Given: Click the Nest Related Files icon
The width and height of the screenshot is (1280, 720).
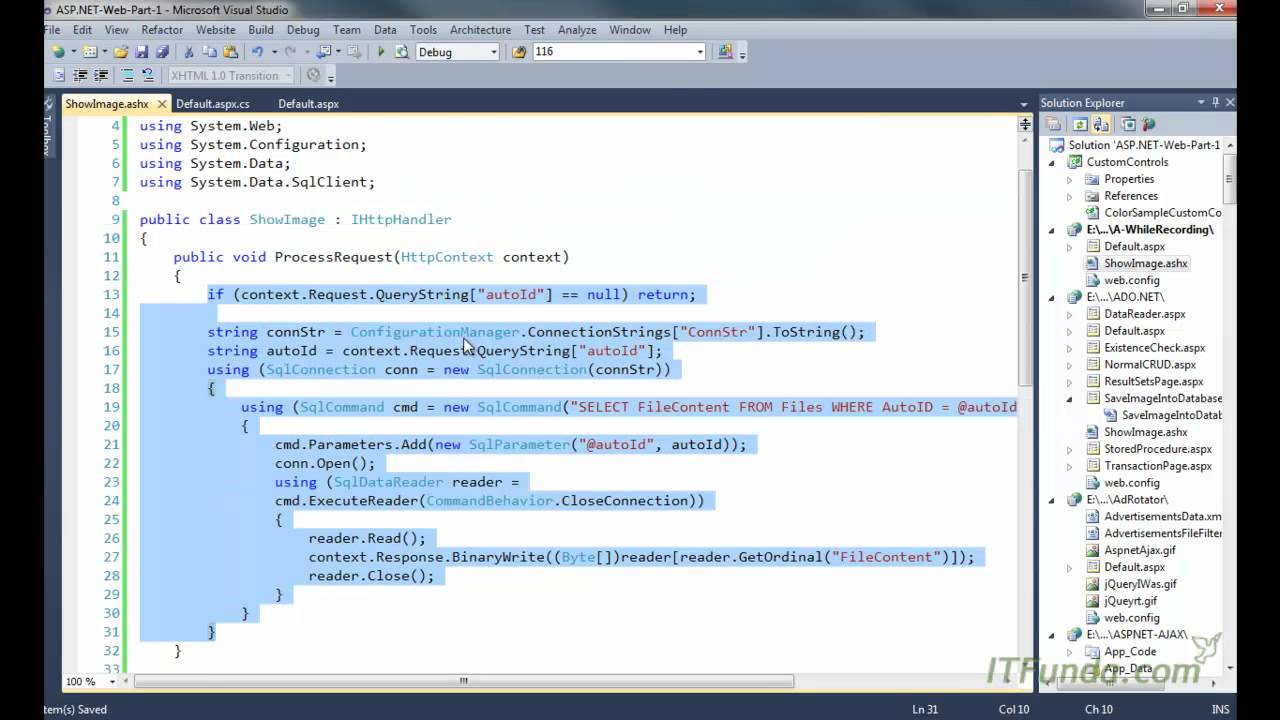Looking at the screenshot, I should coord(1101,124).
